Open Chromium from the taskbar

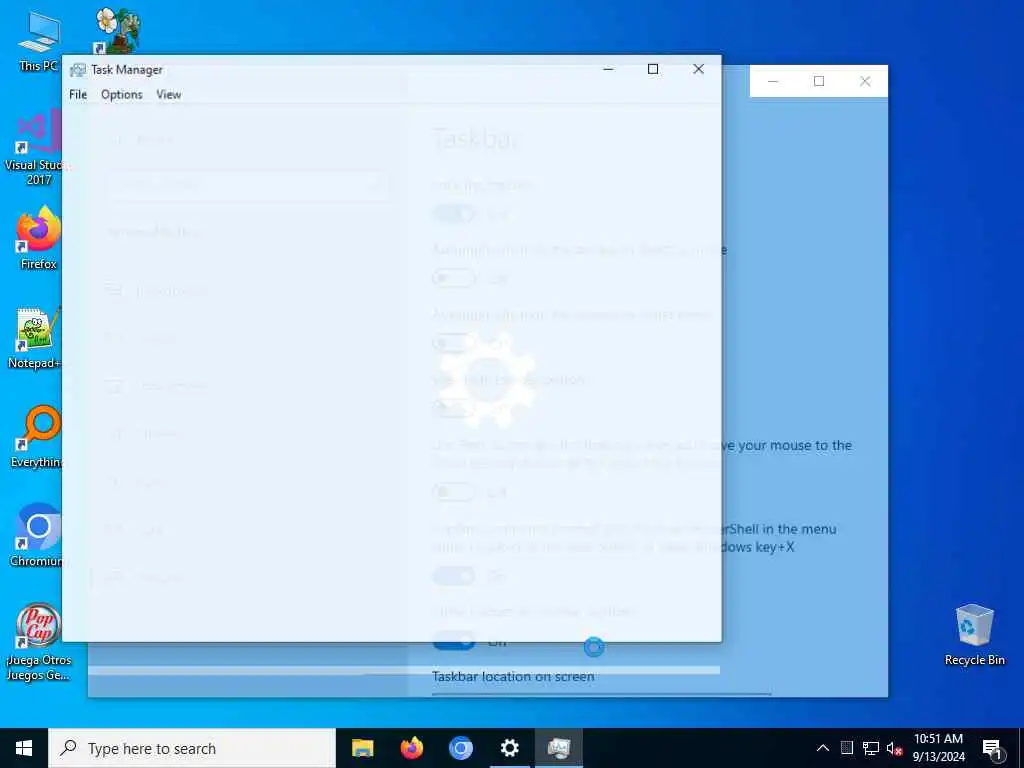click(460, 748)
